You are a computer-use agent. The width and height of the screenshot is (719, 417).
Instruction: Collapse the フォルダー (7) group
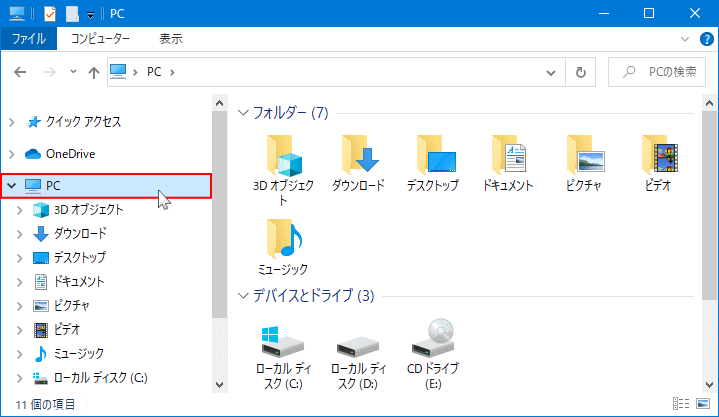[243, 112]
